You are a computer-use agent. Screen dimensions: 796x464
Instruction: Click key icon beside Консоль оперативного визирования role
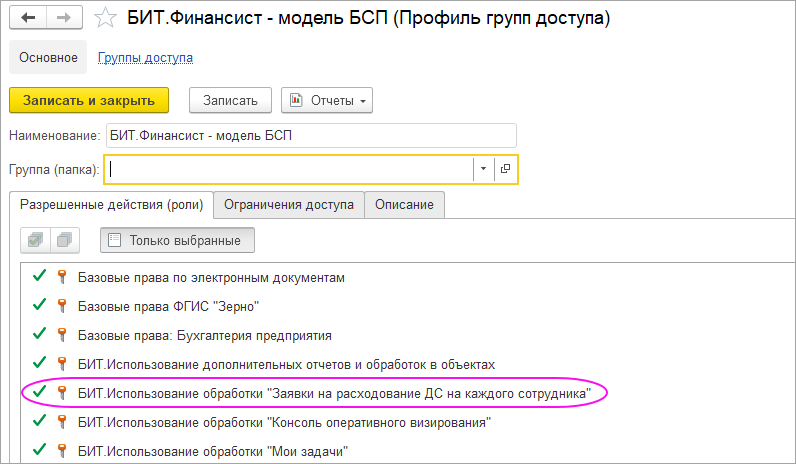point(62,421)
